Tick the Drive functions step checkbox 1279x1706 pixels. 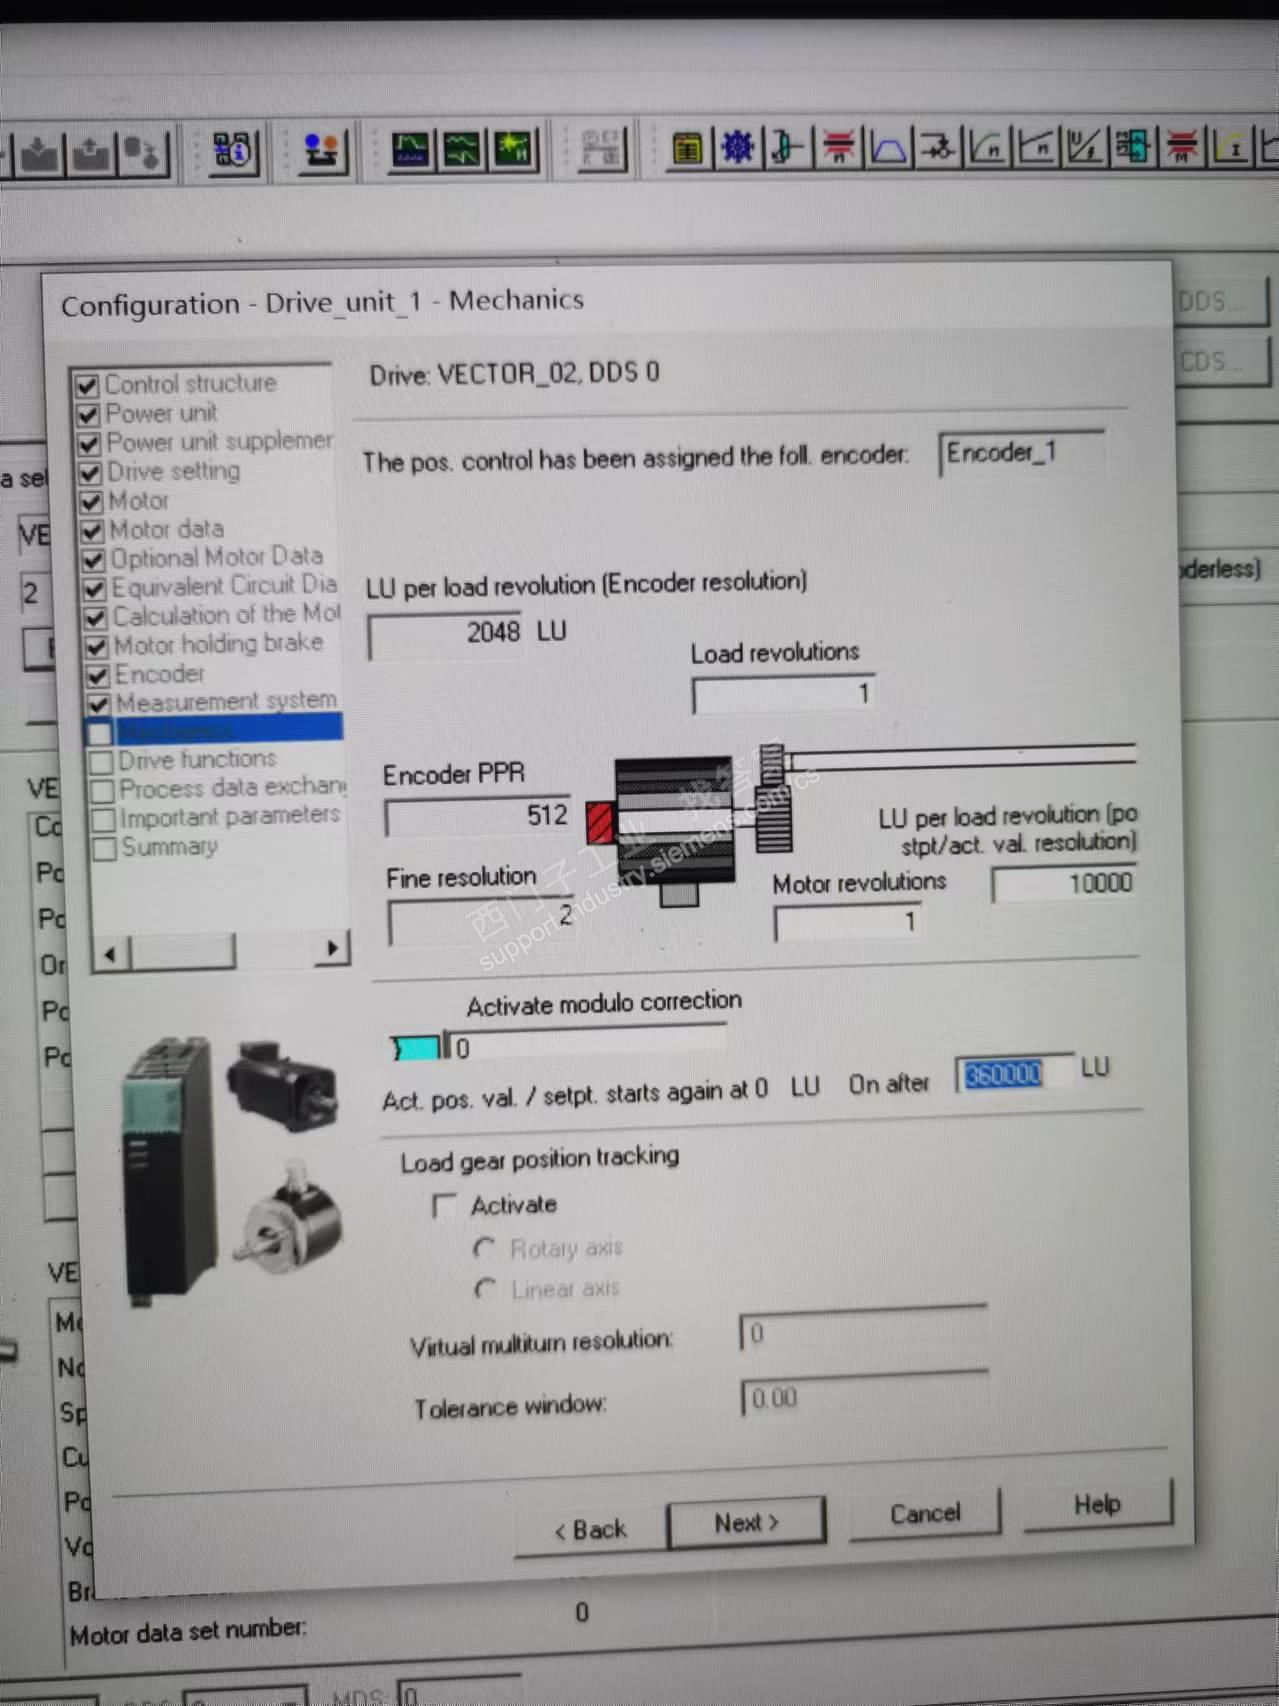[101, 763]
